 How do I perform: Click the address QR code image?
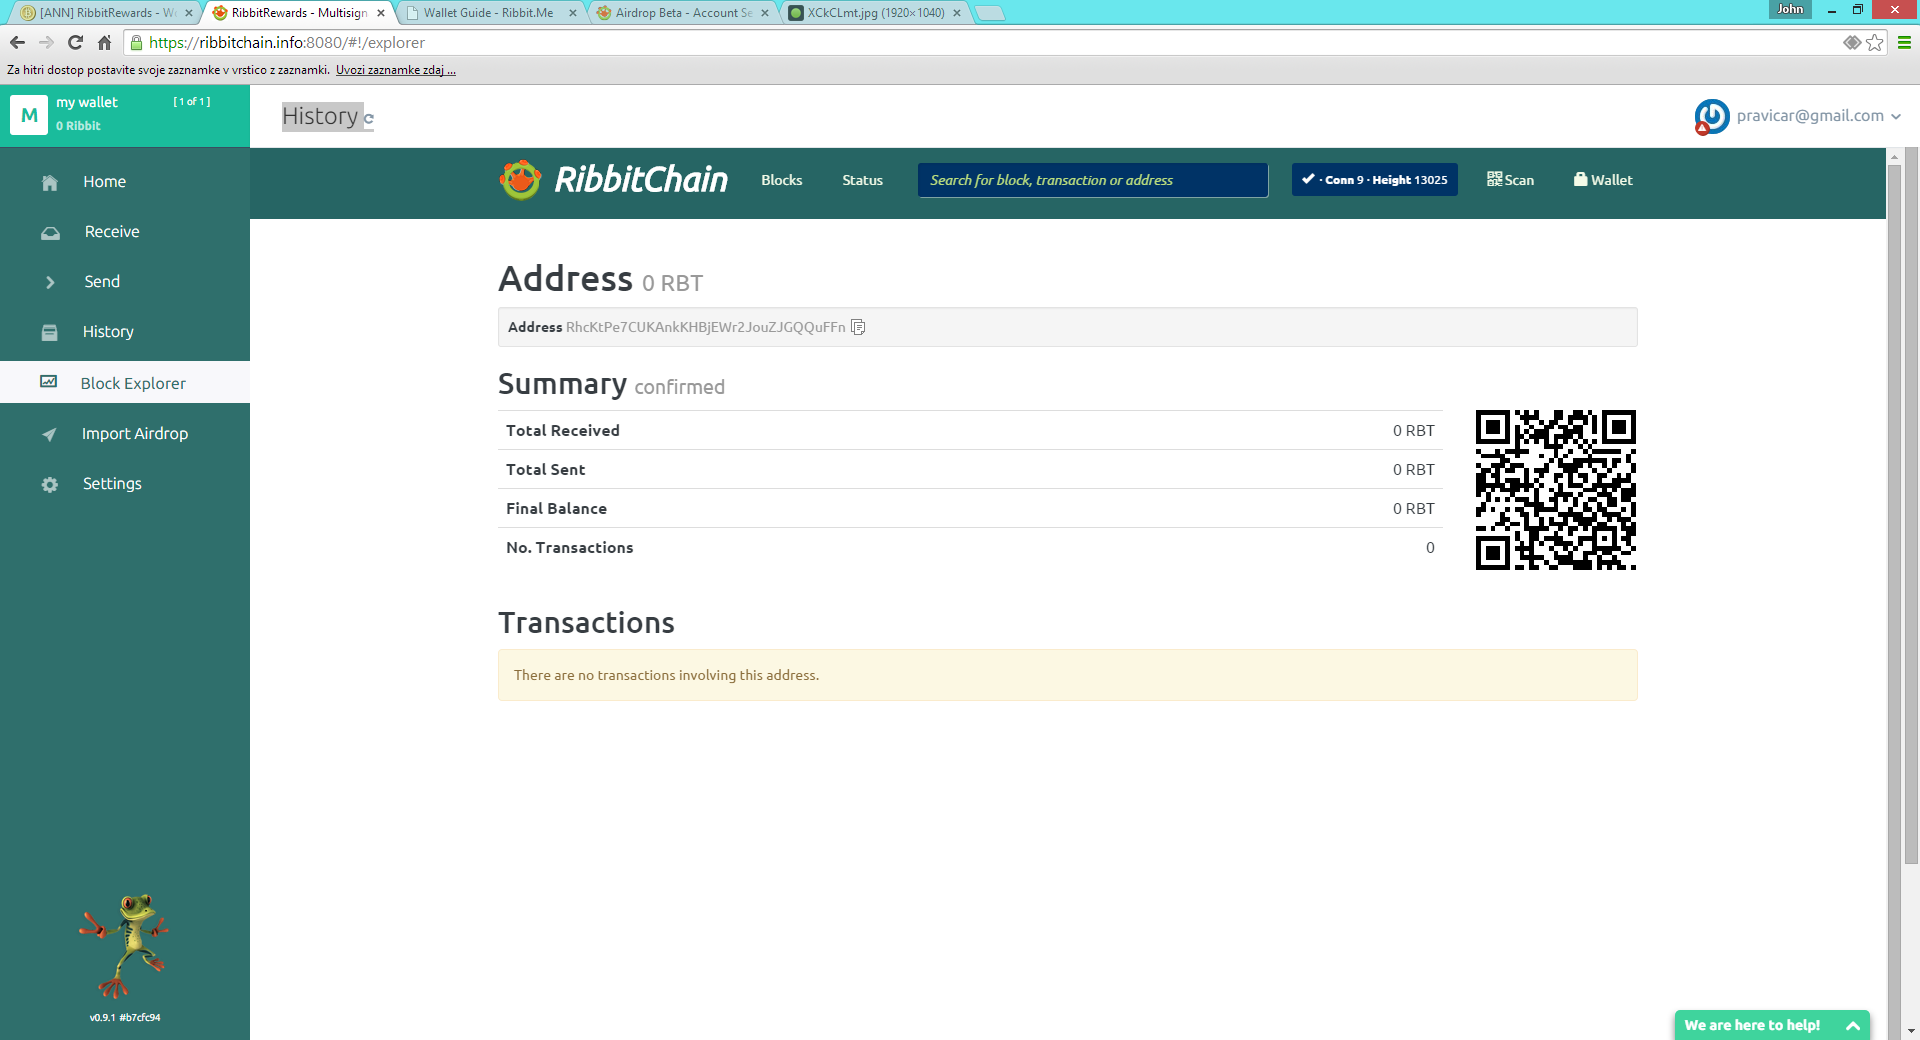tap(1556, 490)
